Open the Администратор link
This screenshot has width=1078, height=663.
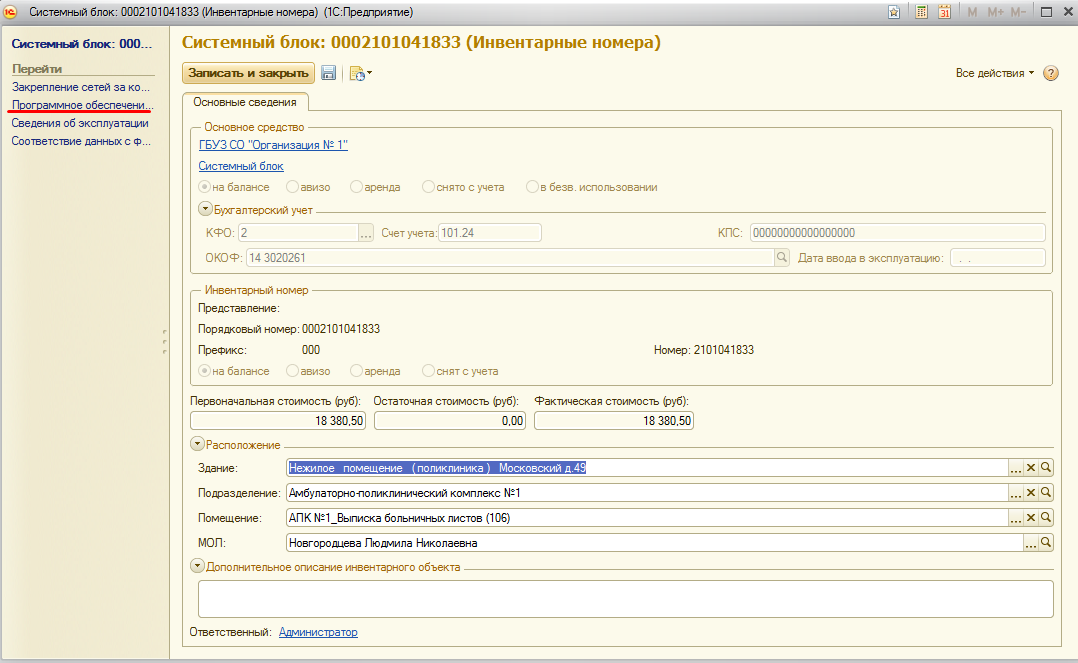coord(318,632)
